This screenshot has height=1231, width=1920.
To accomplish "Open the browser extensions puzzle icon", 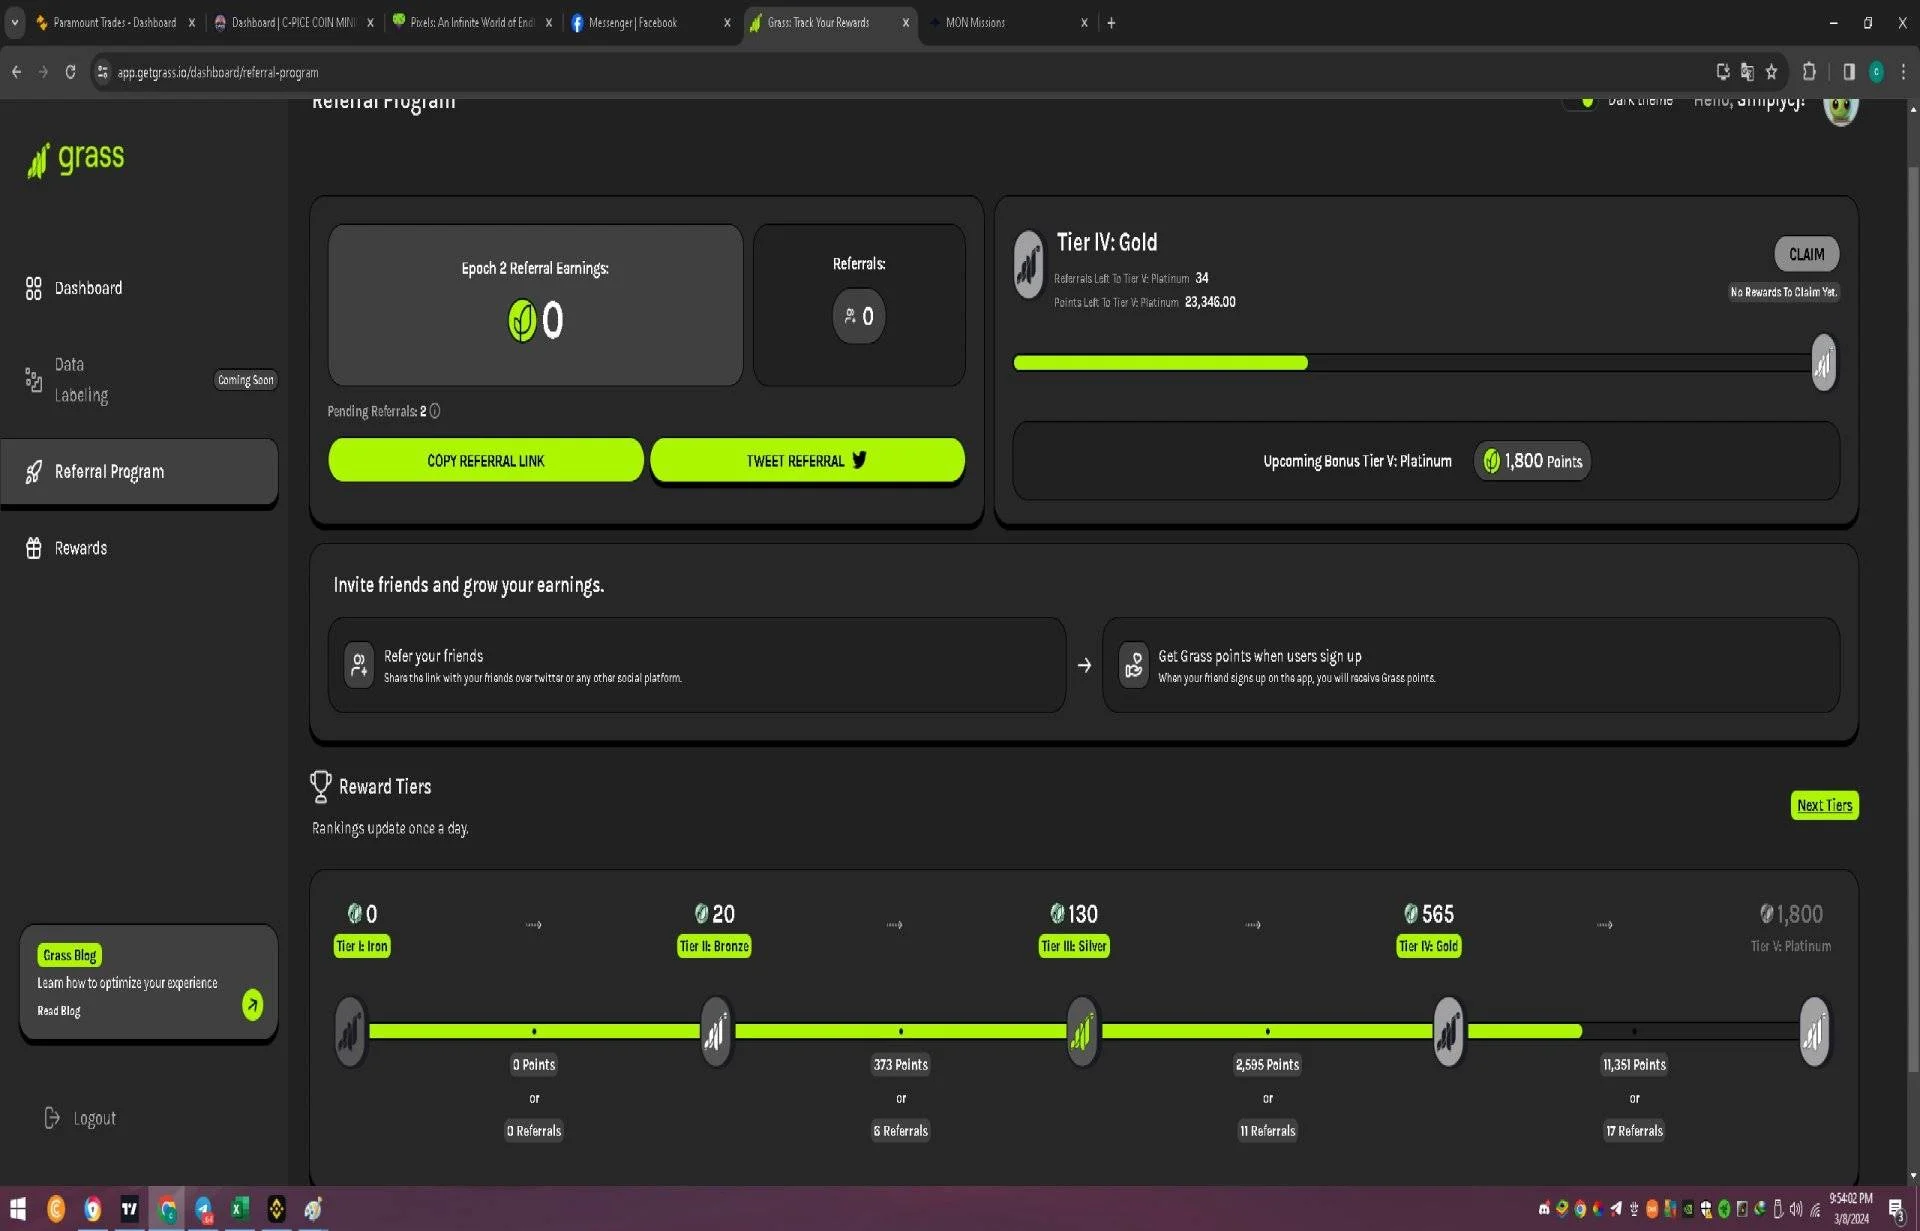I will pyautogui.click(x=1809, y=72).
